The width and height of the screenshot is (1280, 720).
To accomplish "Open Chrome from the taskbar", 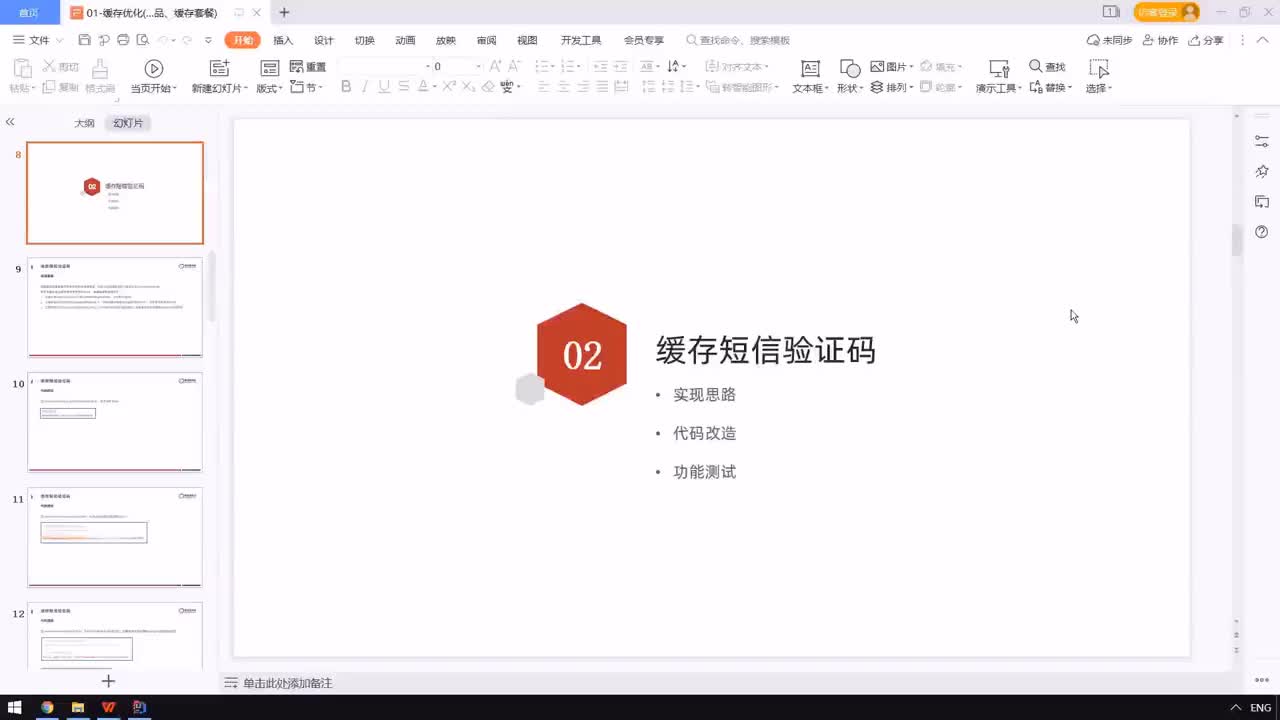I will (47, 707).
